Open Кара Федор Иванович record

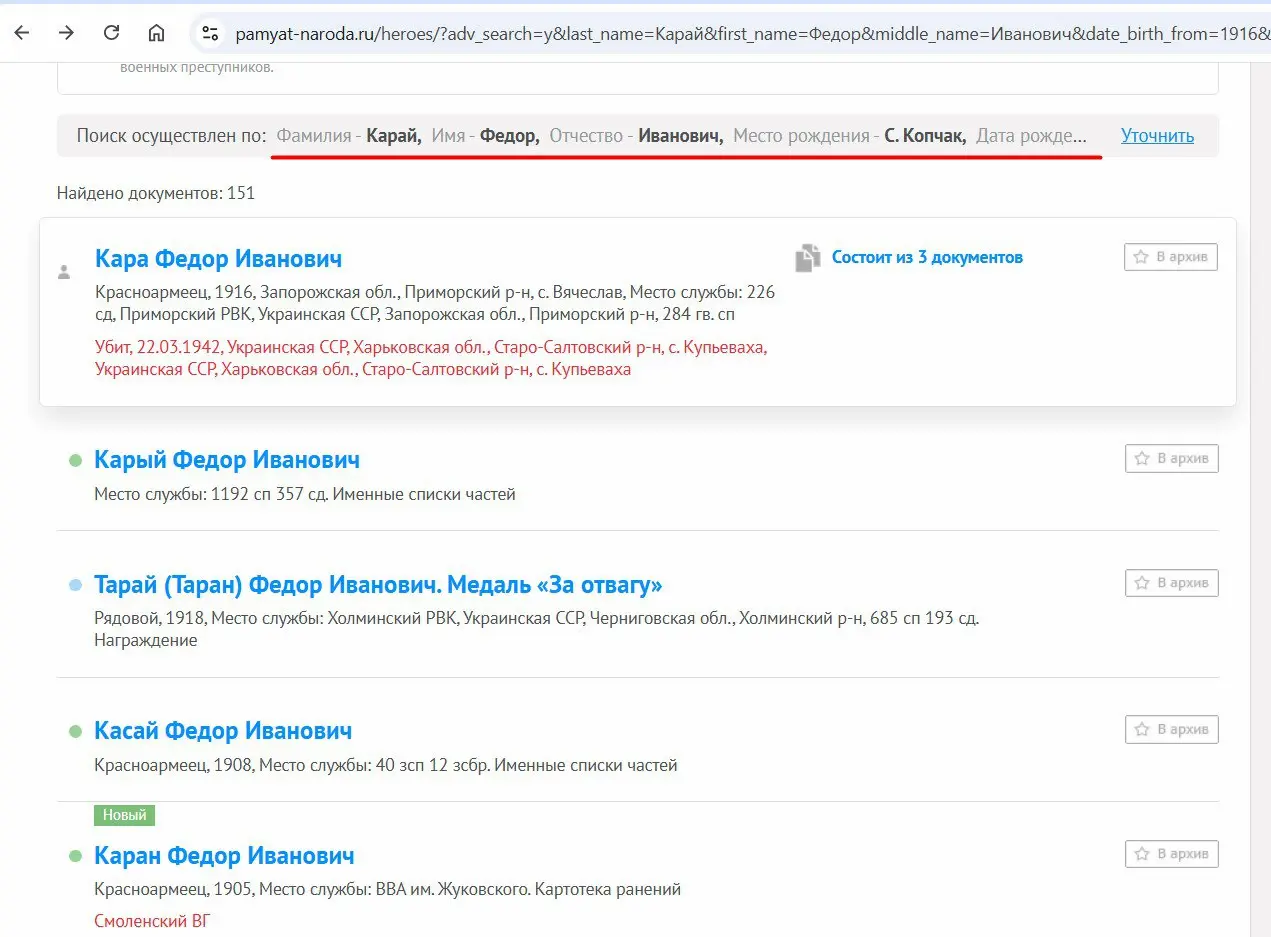(218, 258)
